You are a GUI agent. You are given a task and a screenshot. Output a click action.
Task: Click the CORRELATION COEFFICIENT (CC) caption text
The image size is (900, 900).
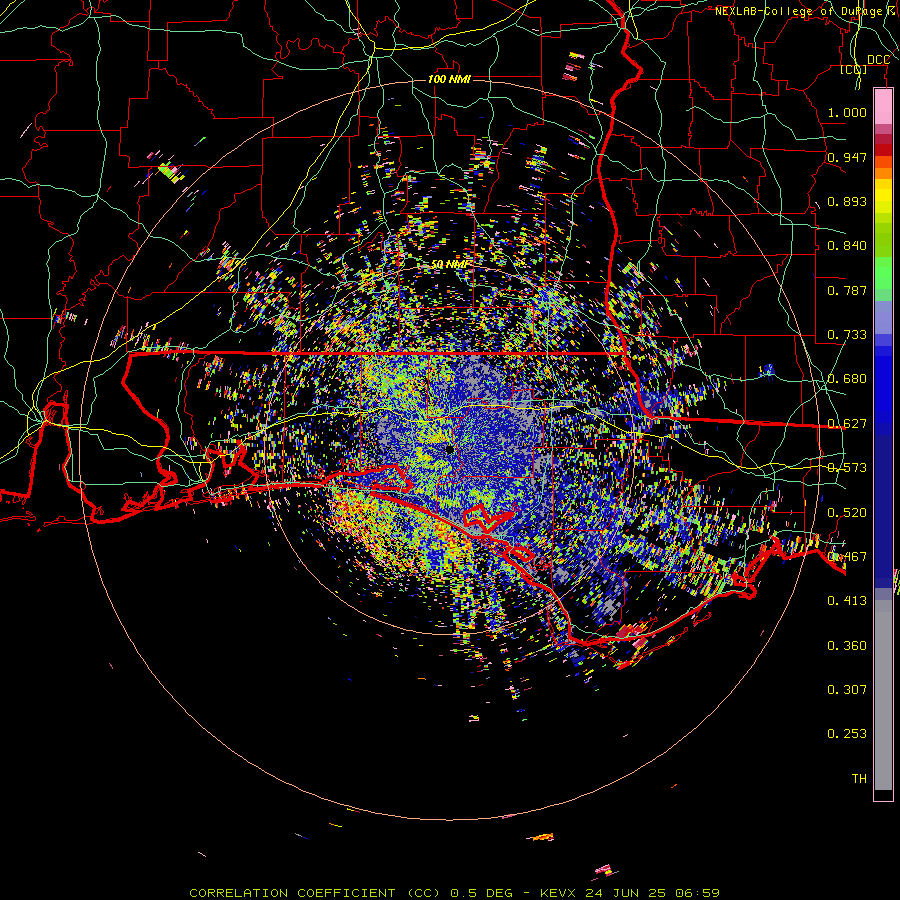pyautogui.click(x=315, y=893)
